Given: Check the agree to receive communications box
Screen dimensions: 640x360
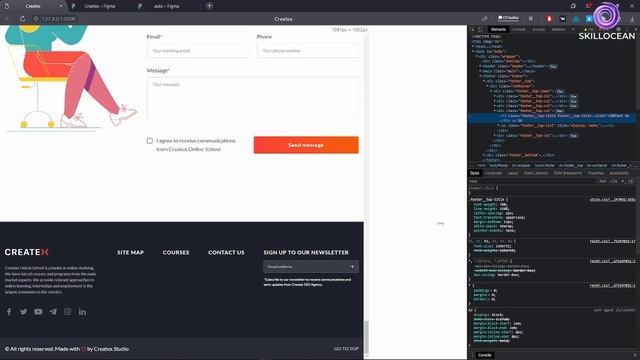Looking at the screenshot, I should coord(150,141).
